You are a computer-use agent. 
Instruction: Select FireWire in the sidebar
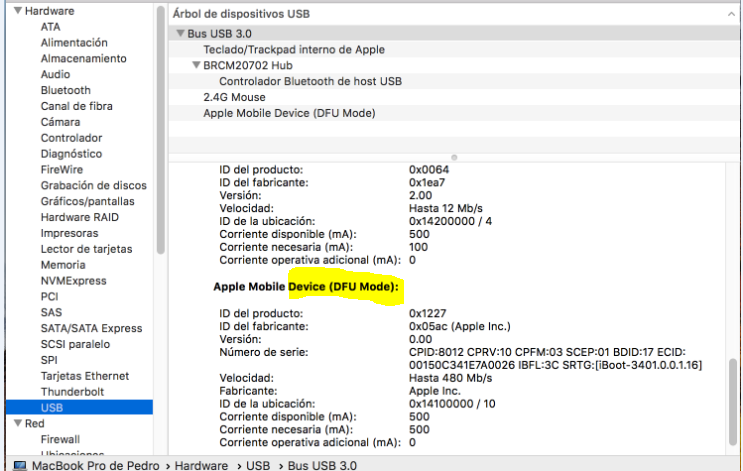tap(62, 170)
